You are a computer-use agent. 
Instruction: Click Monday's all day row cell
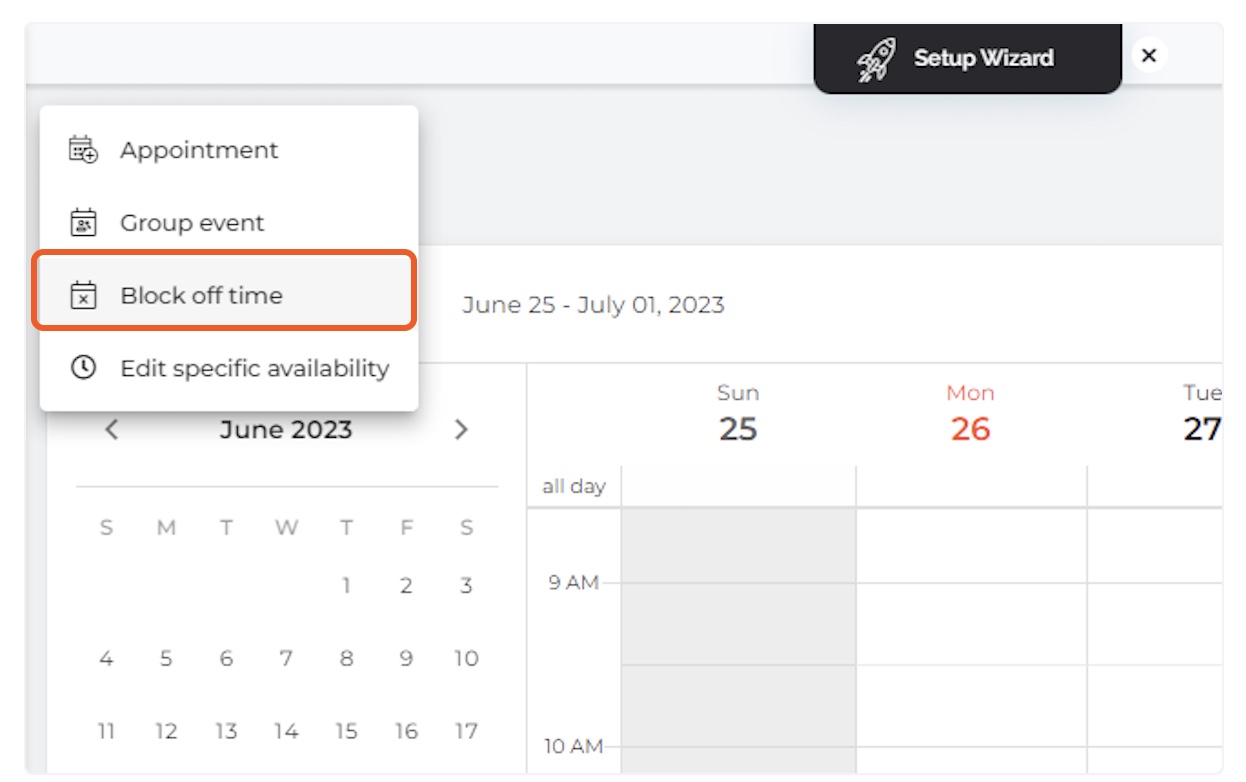pyautogui.click(x=971, y=486)
